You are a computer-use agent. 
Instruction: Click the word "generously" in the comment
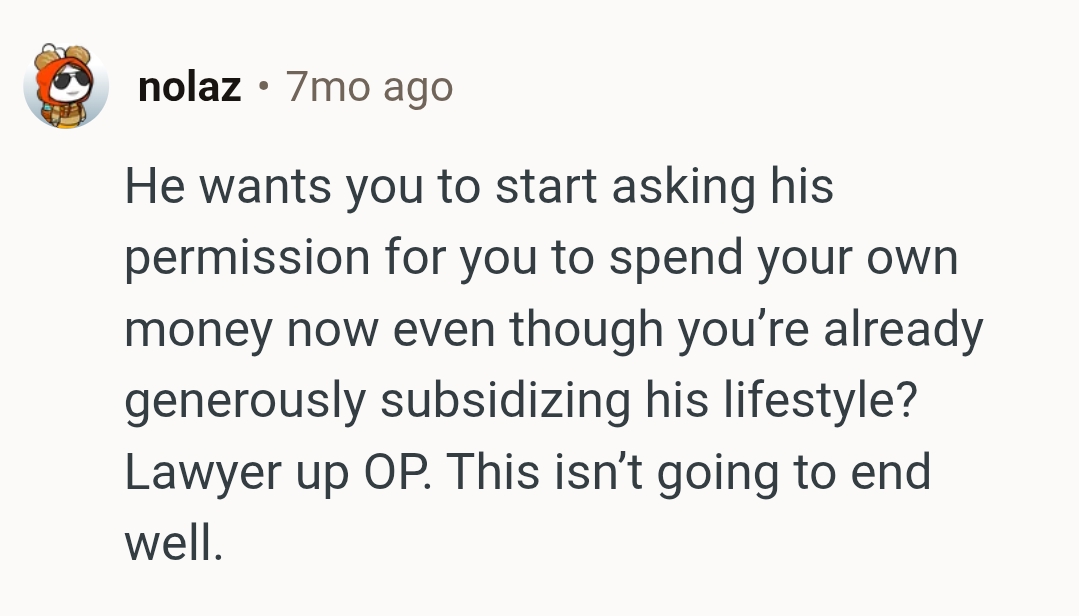pos(245,400)
